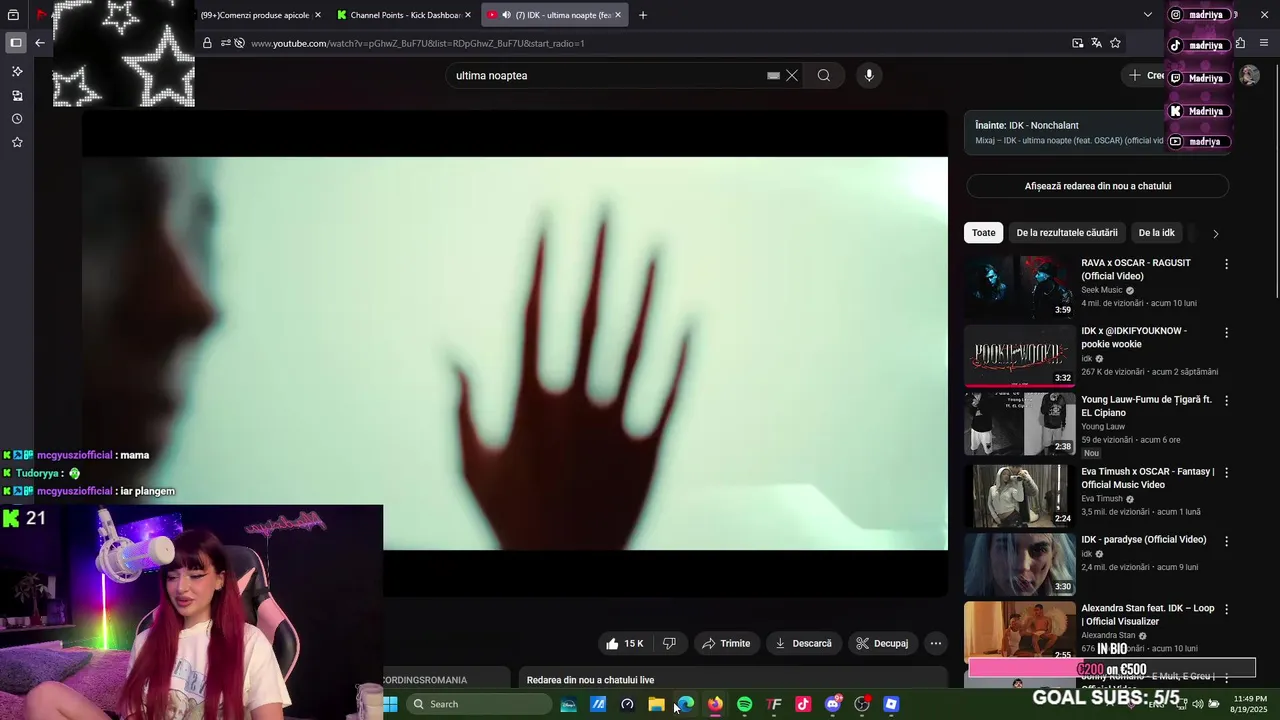
Task: Start voice search with microphone icon
Action: coord(869,75)
